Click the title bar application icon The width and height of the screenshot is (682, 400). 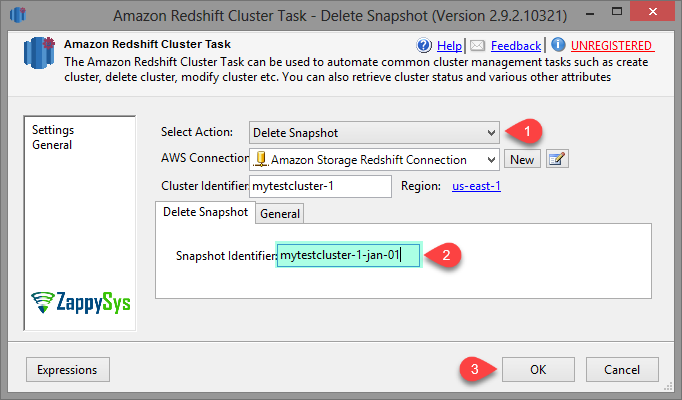point(18,14)
